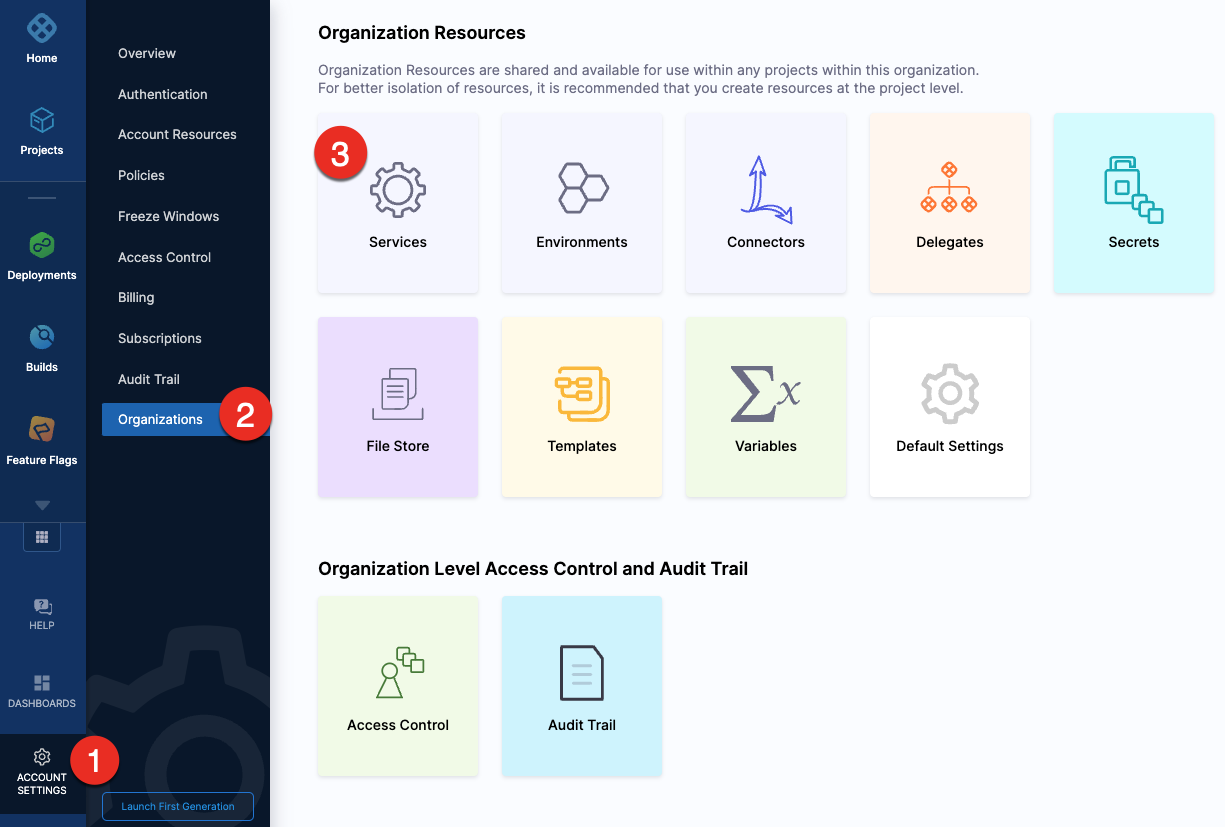The image size is (1225, 827).
Task: Open the File Store tile
Action: point(398,408)
